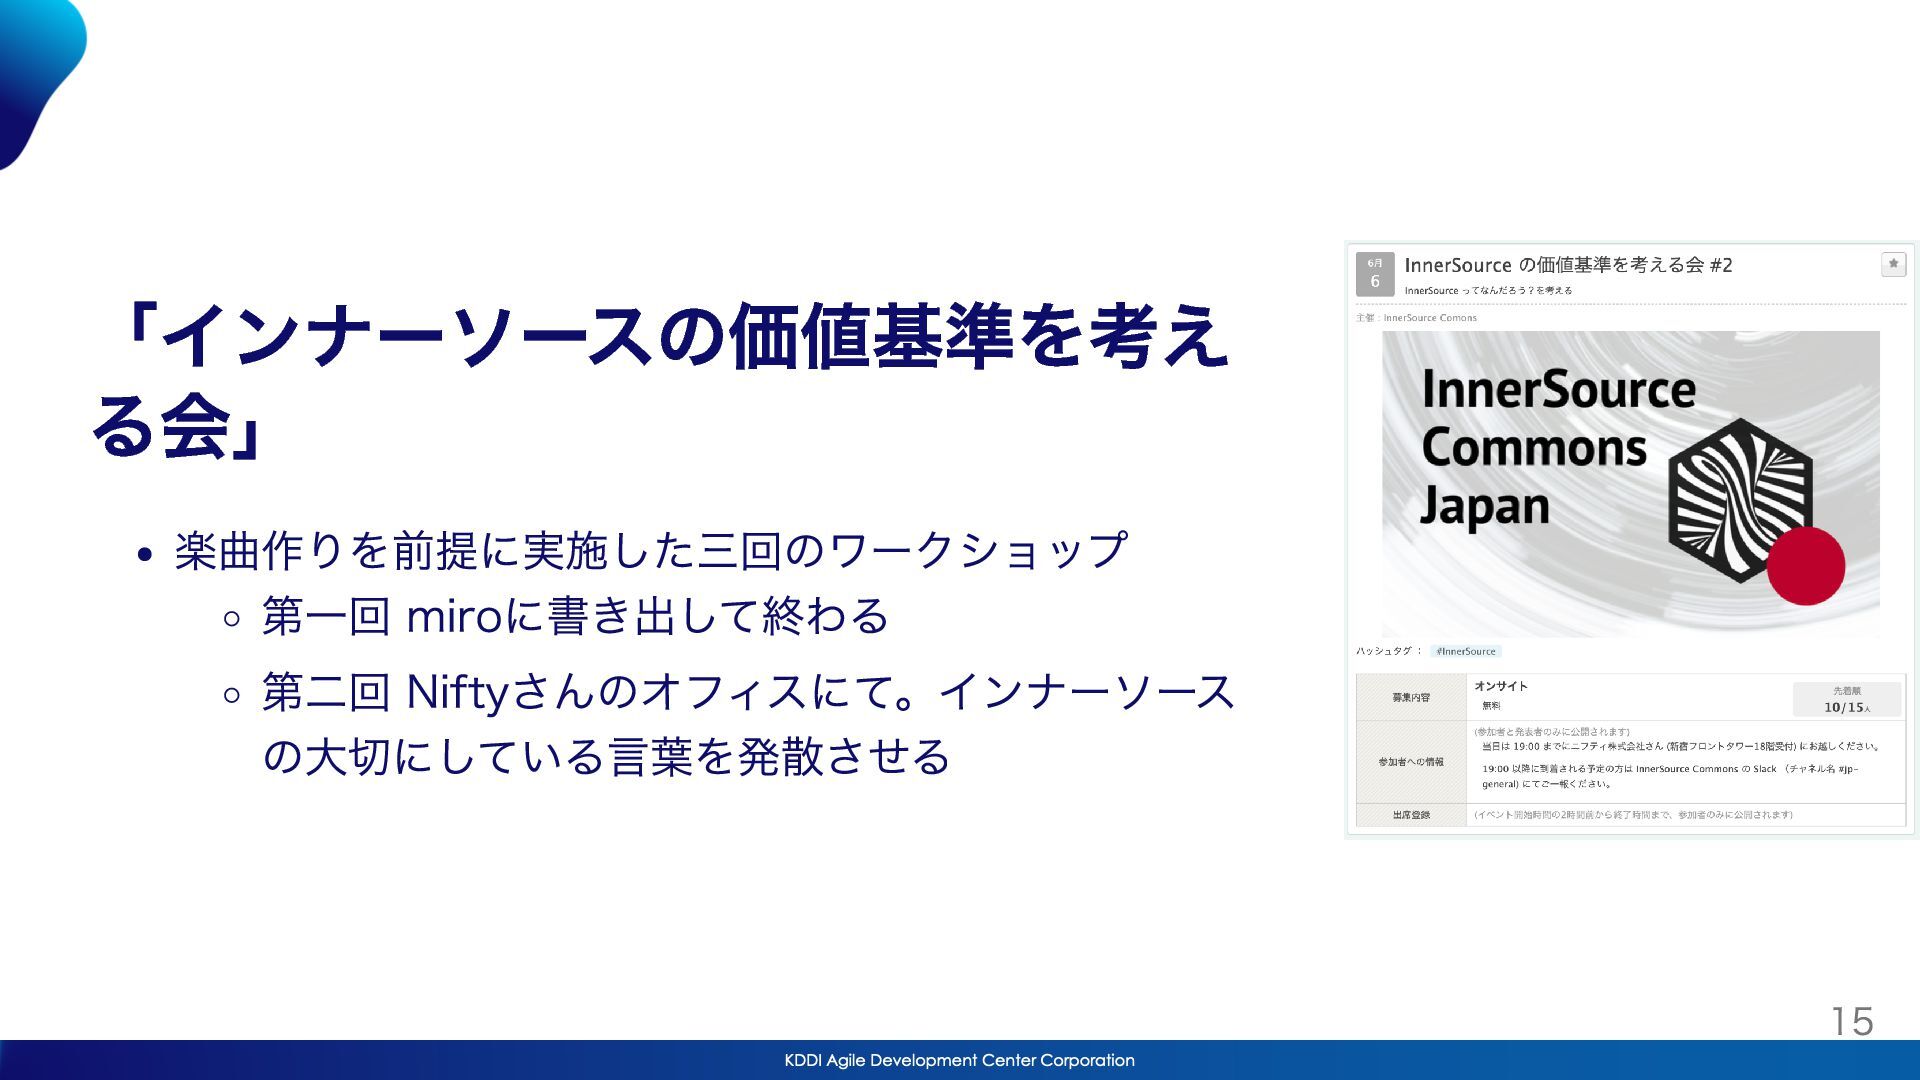Click the オンサイト ticket type text
1920x1080 pixels.
coord(1500,686)
